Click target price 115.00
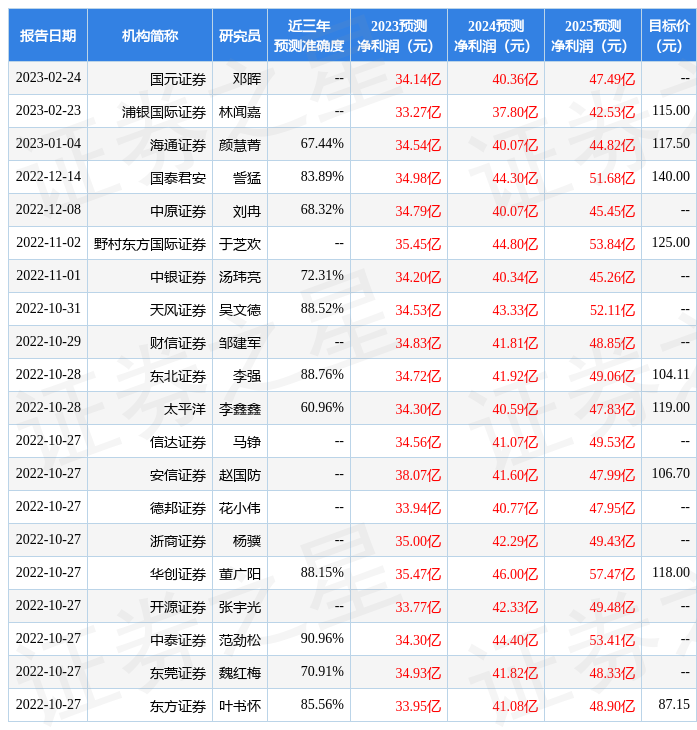Screen dimensions: 697x730 pos(671,110)
